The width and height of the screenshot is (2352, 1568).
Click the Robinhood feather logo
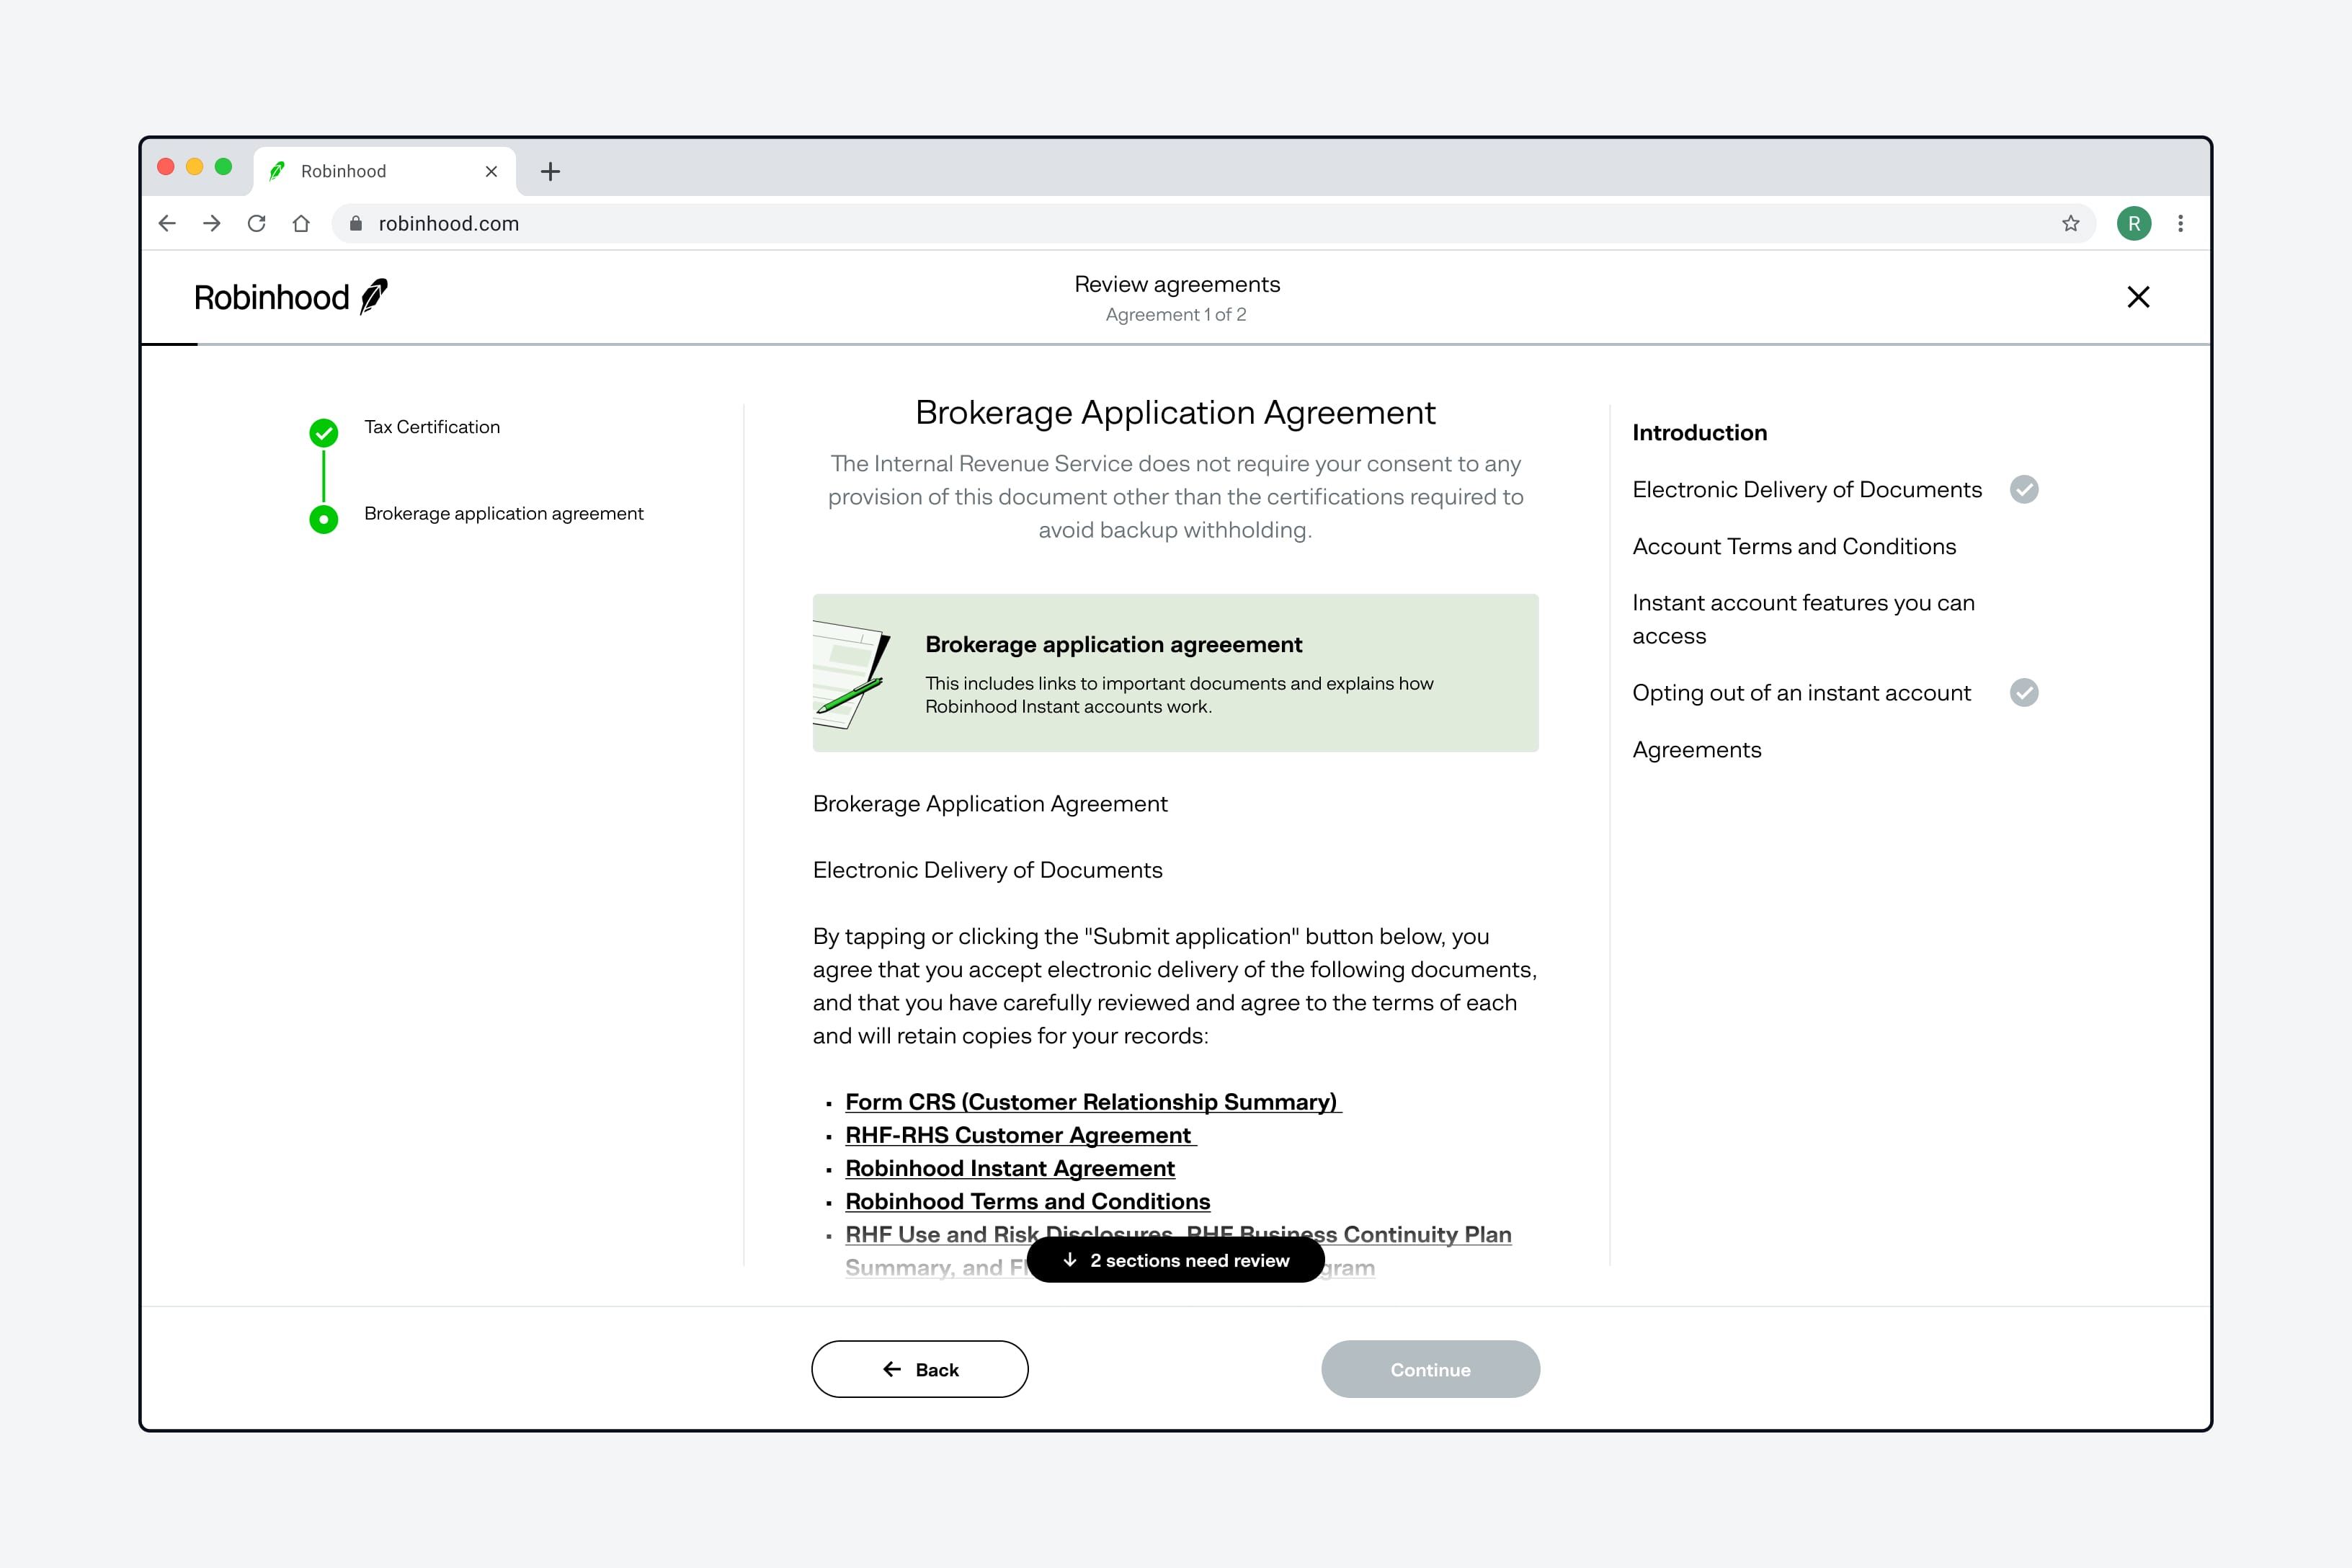coord(374,297)
